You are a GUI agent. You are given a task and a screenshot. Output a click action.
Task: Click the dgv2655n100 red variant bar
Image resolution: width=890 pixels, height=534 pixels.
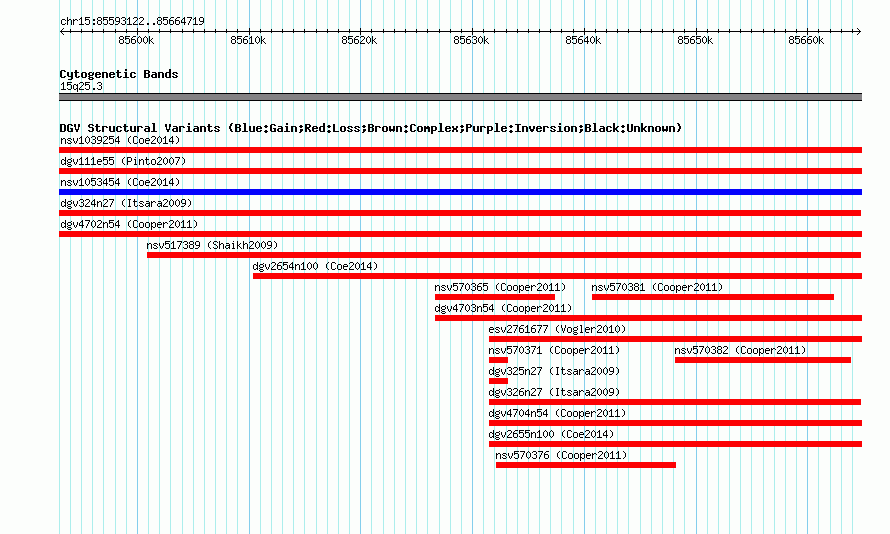point(675,444)
